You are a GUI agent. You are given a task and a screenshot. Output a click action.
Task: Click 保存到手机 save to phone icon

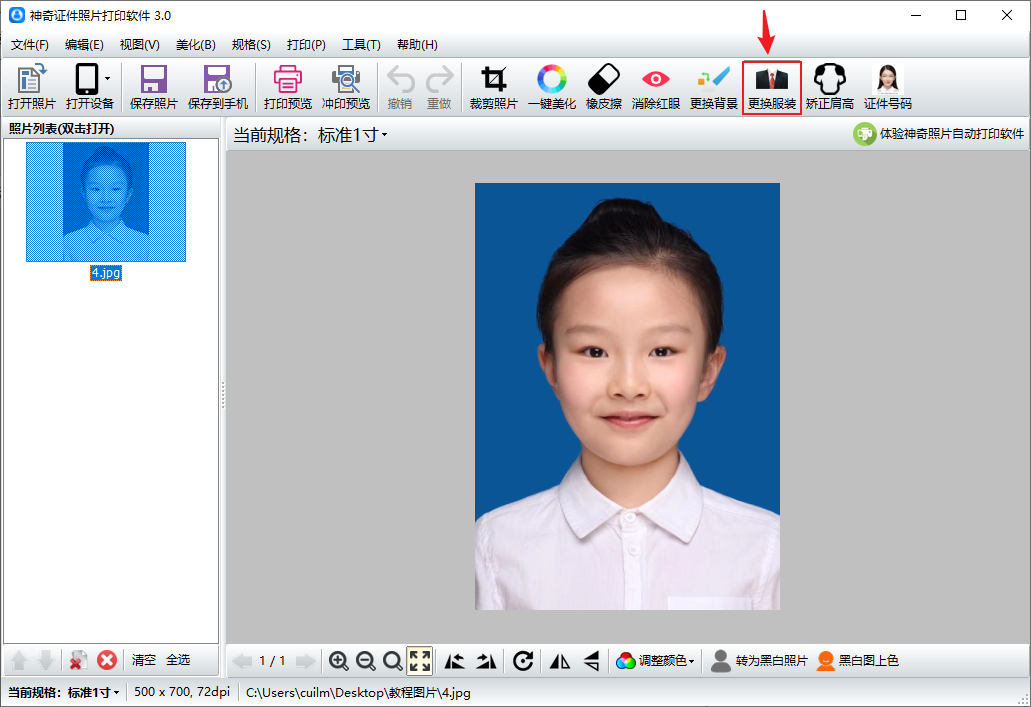coord(217,88)
